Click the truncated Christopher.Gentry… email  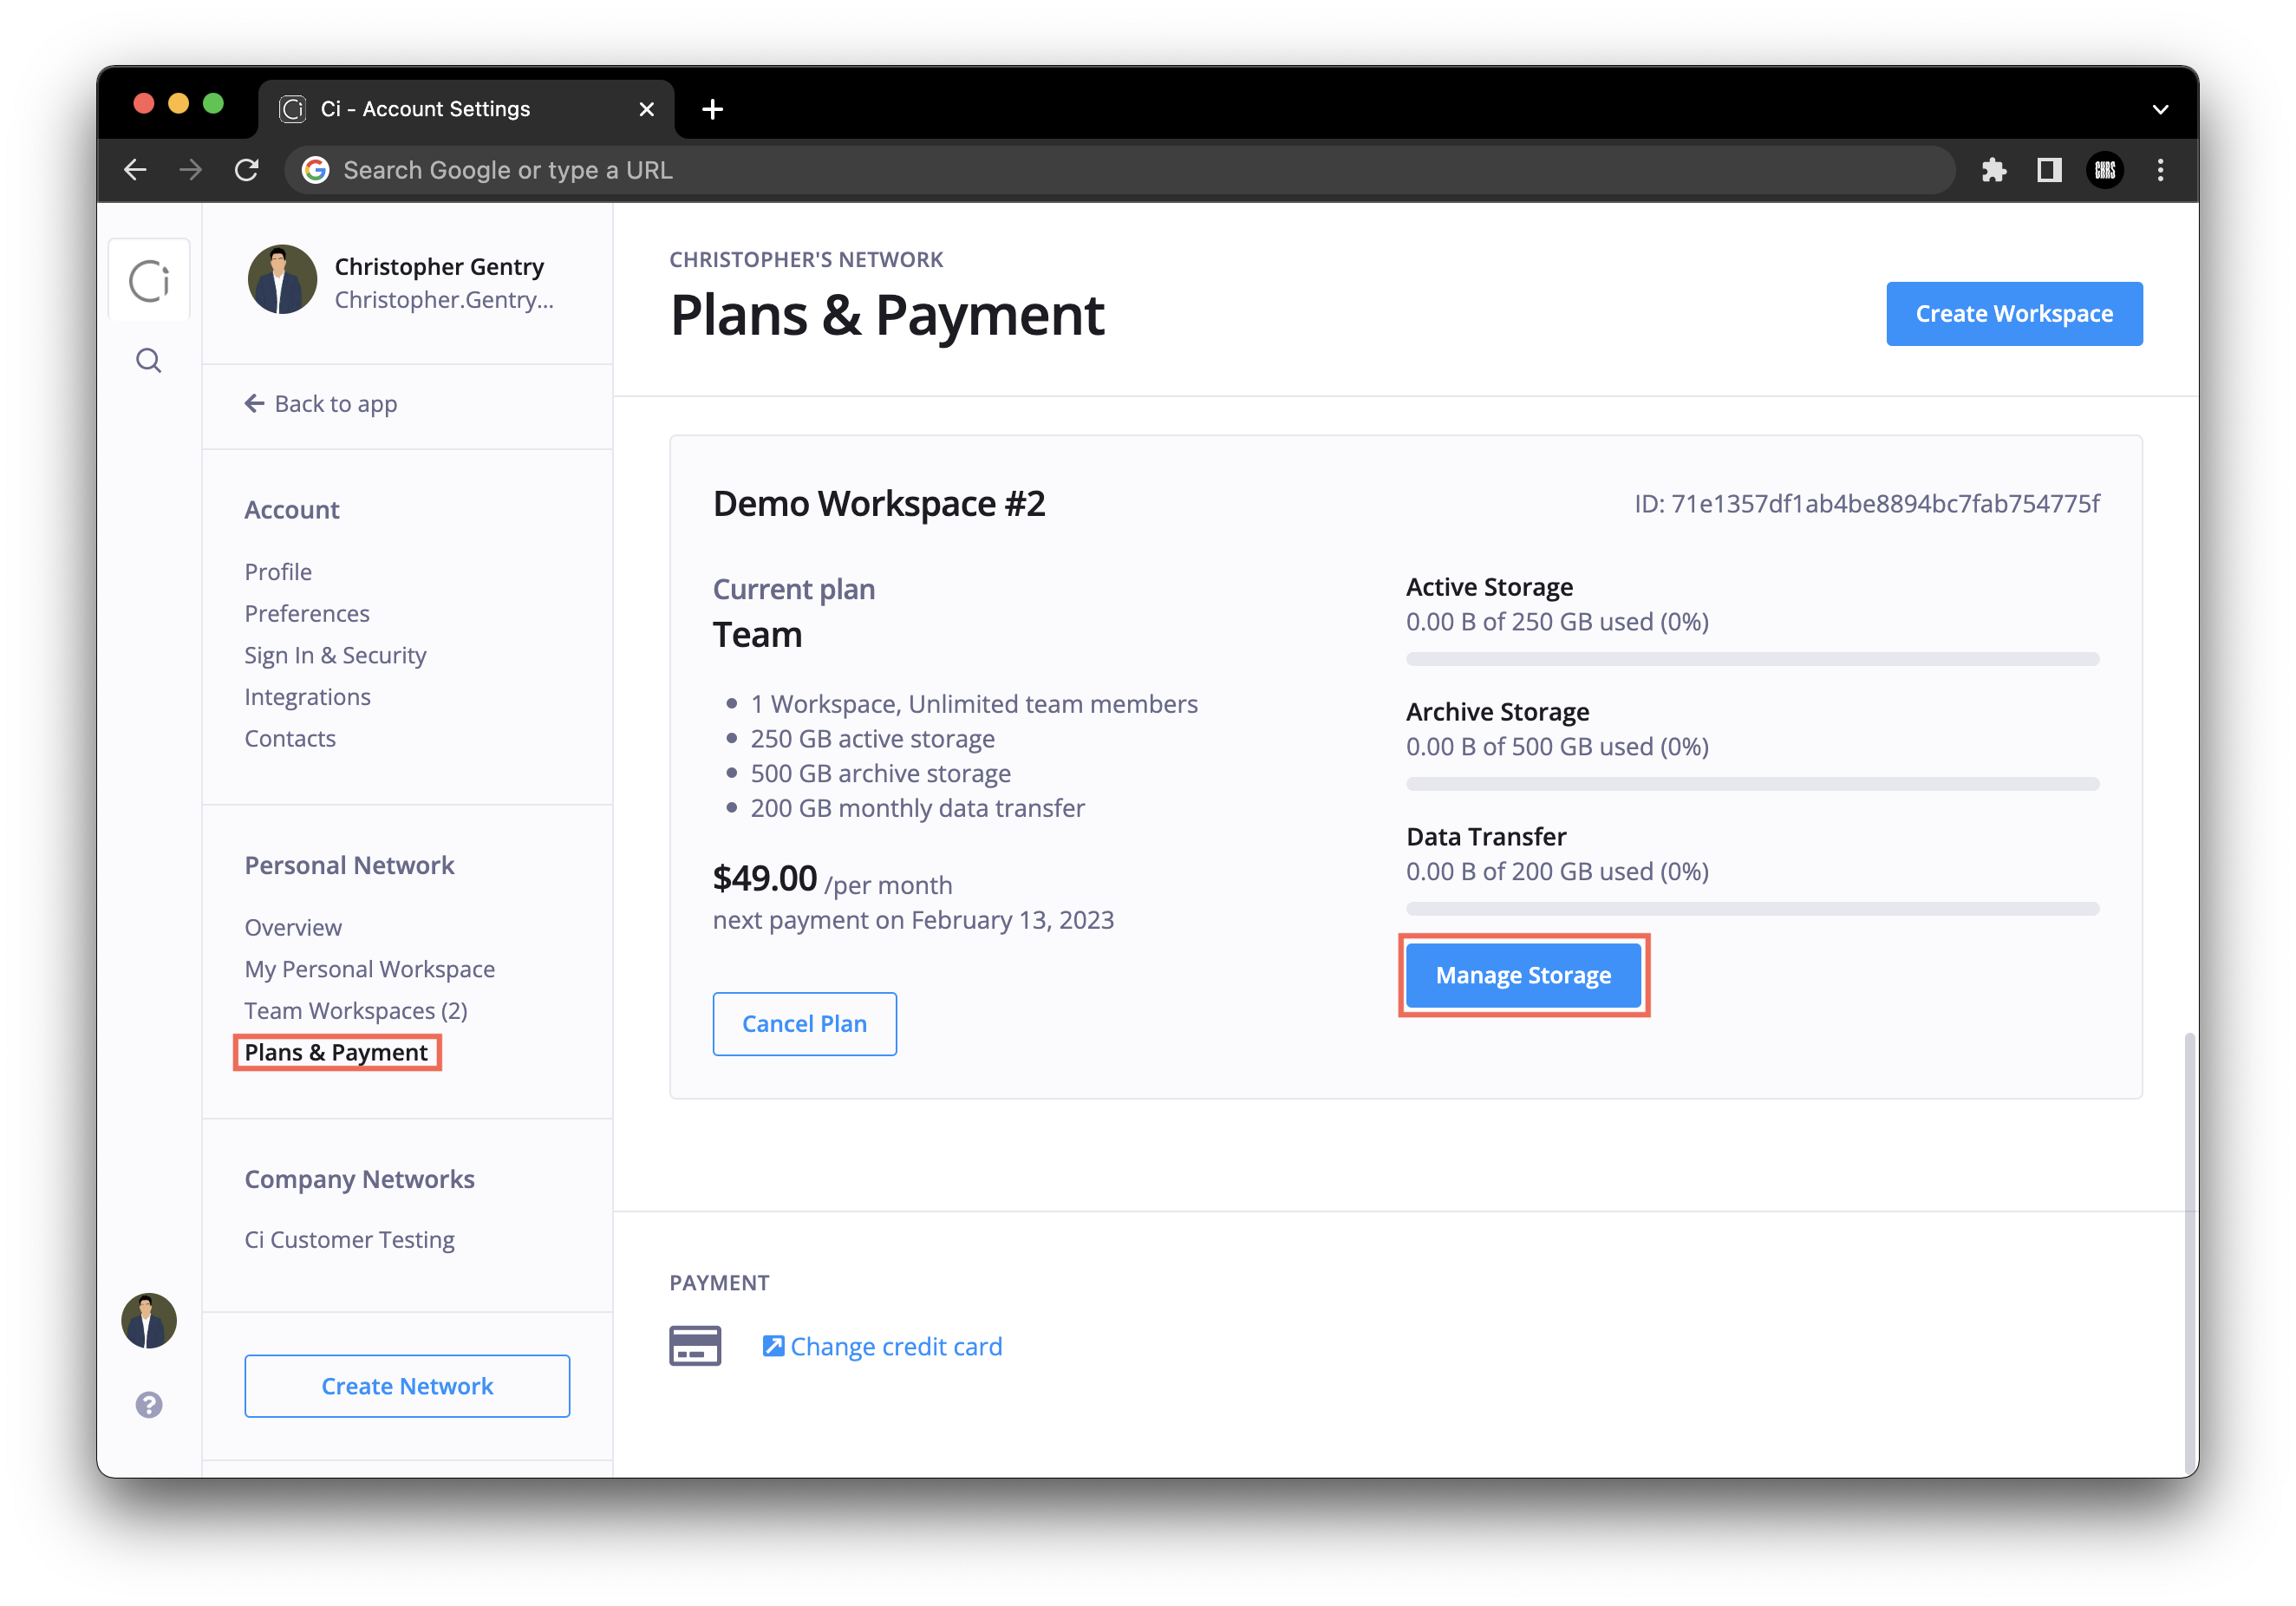click(444, 300)
